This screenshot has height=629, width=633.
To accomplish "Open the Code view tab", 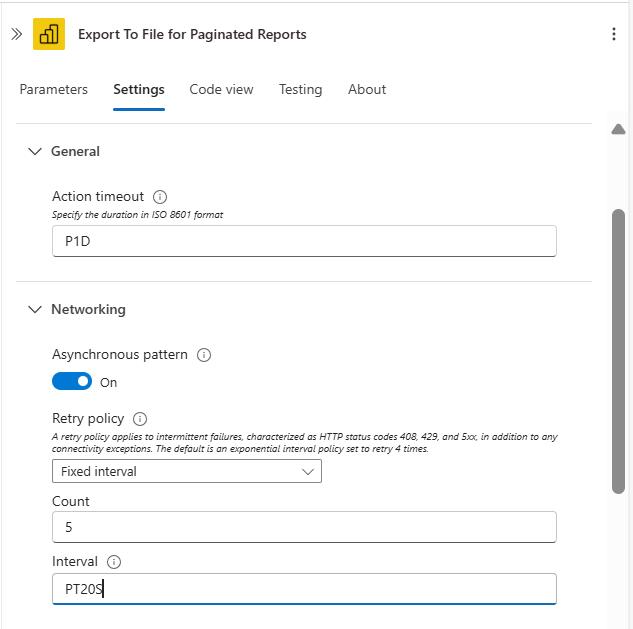I will 221,89.
